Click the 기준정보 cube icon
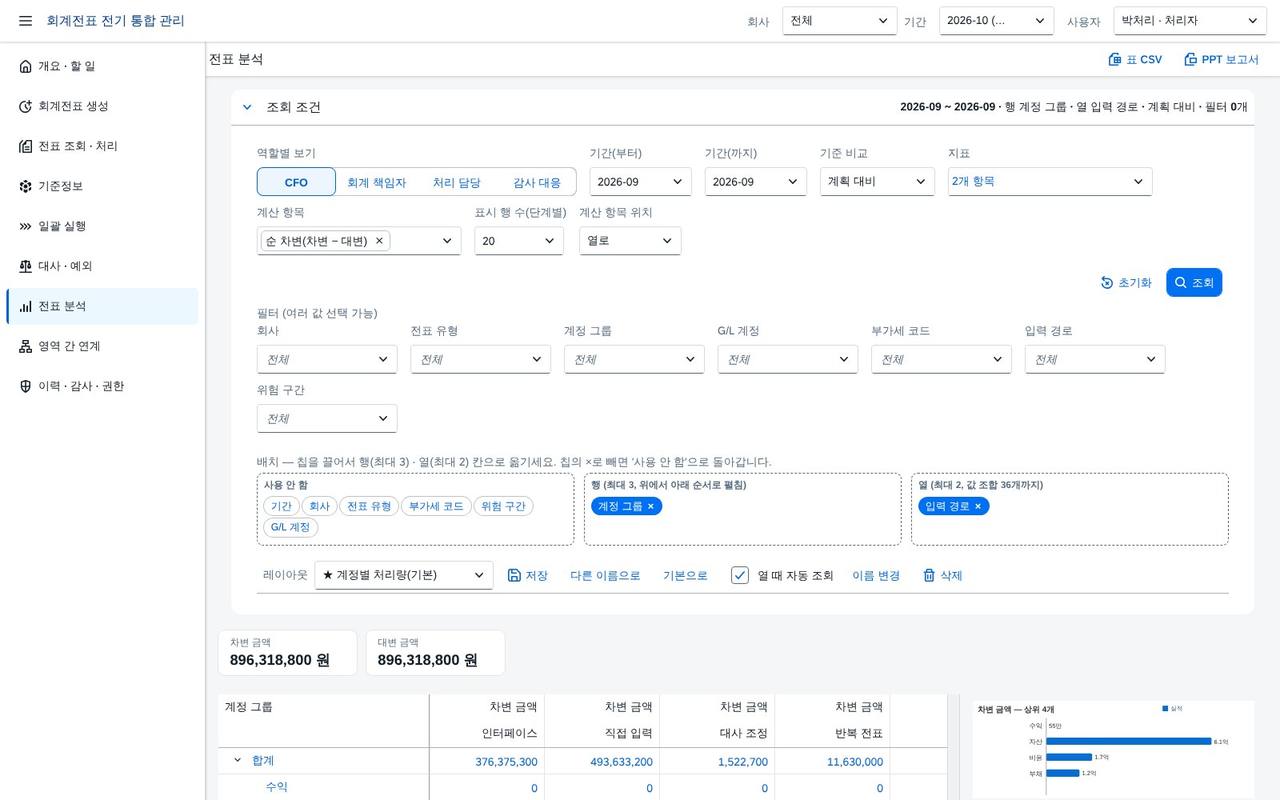The image size is (1280, 800). click(26, 186)
